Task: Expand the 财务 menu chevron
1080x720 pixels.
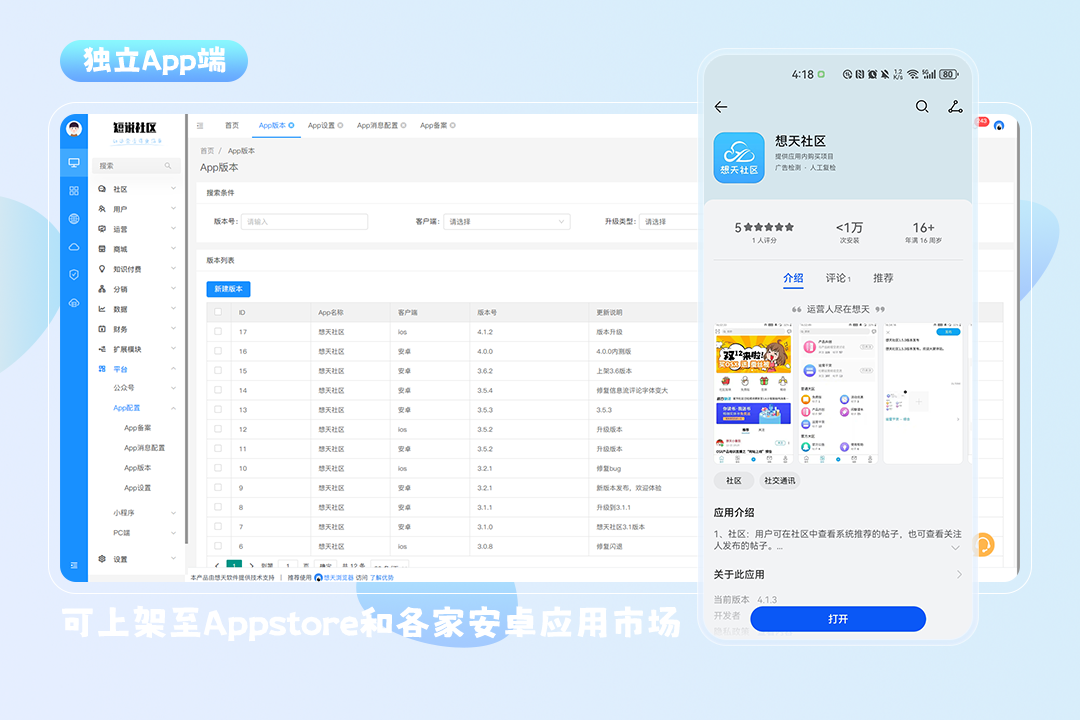Action: tap(174, 329)
